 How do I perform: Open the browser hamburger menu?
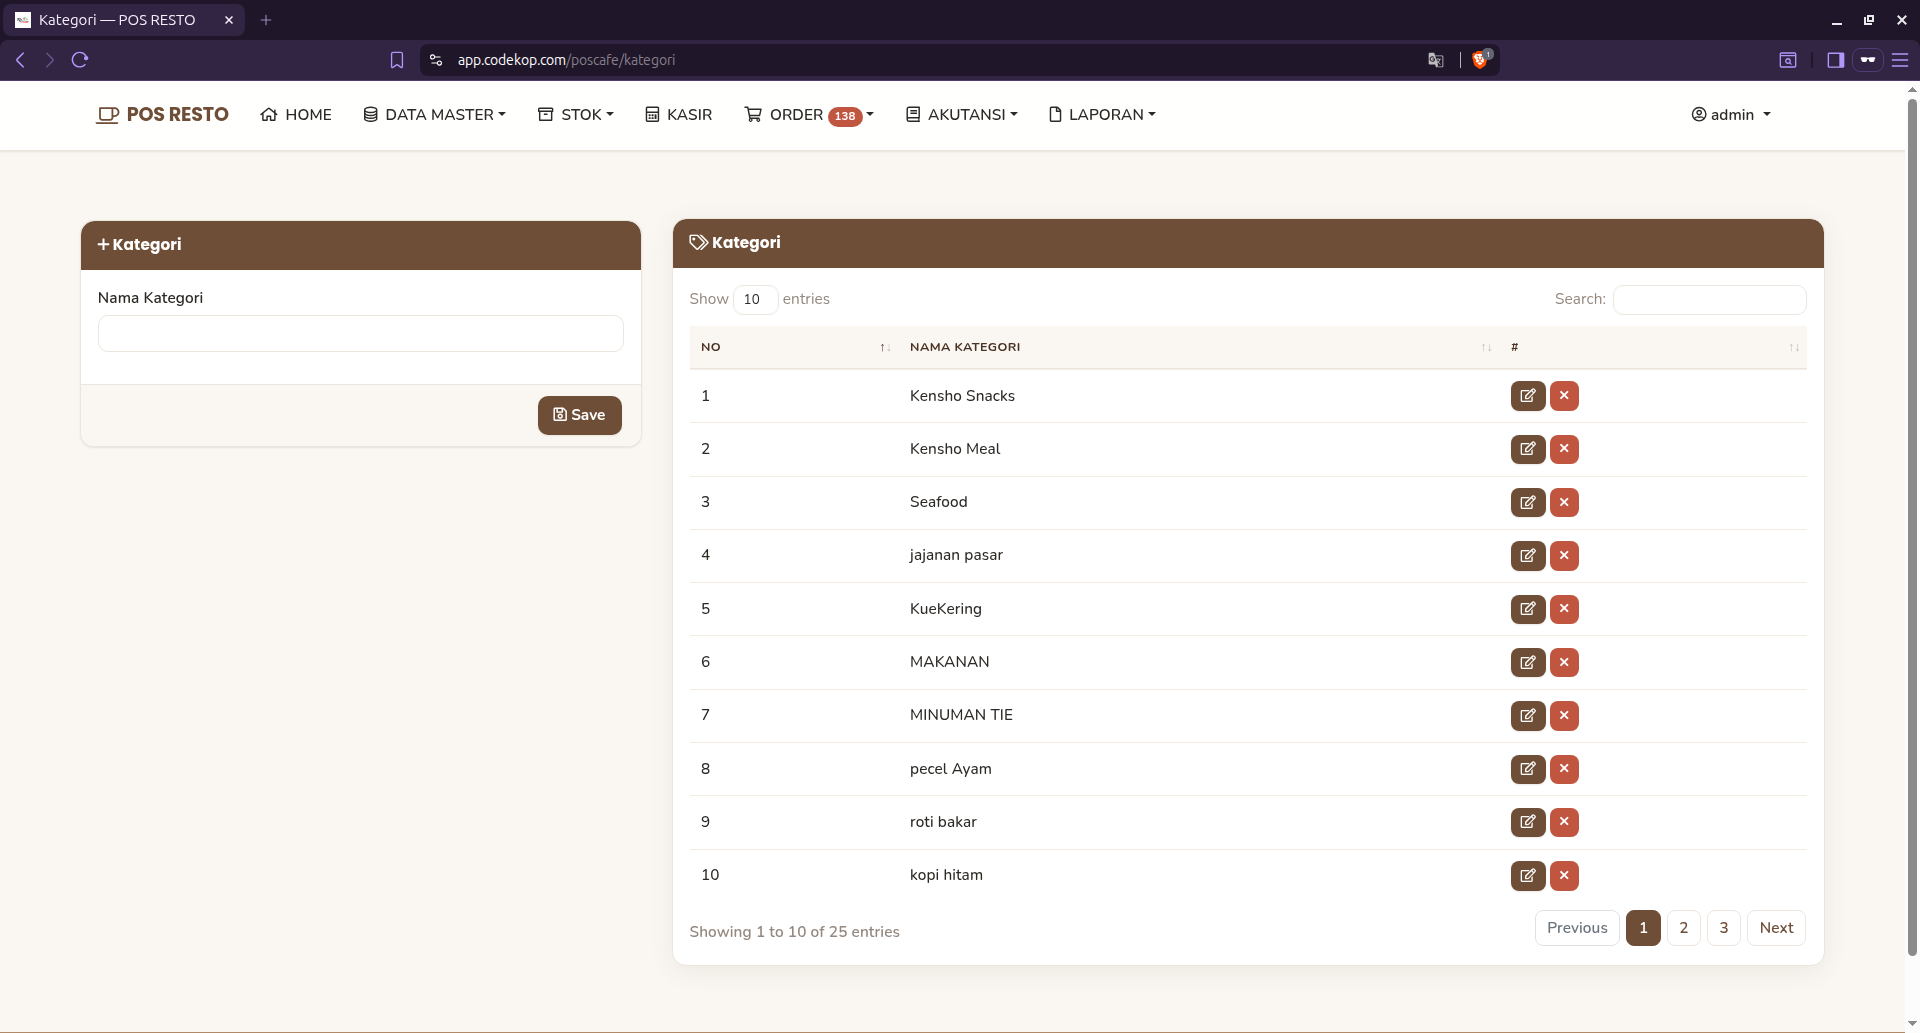[1900, 60]
